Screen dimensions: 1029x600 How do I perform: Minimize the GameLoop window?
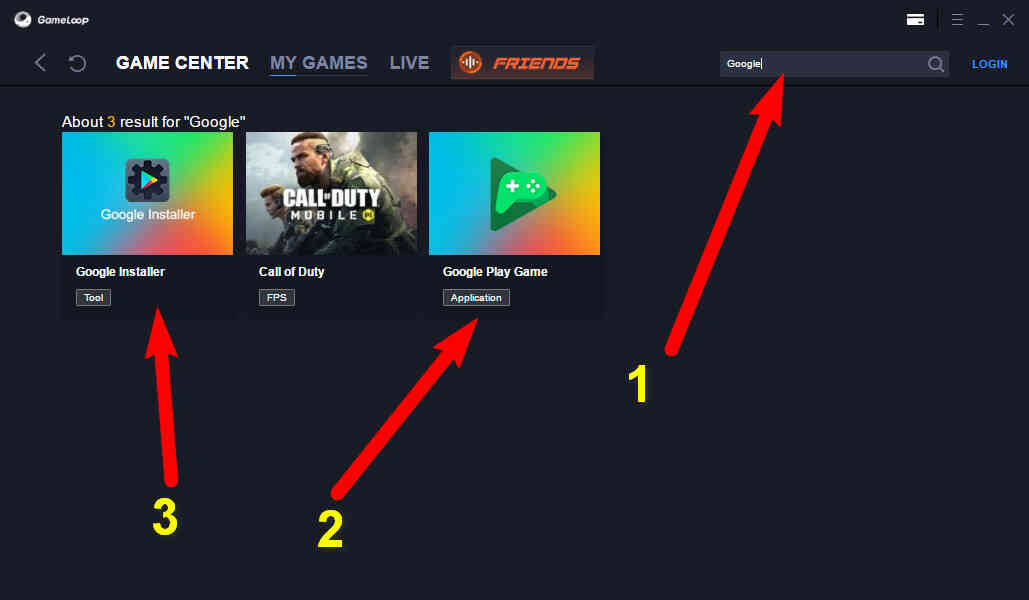(983, 21)
